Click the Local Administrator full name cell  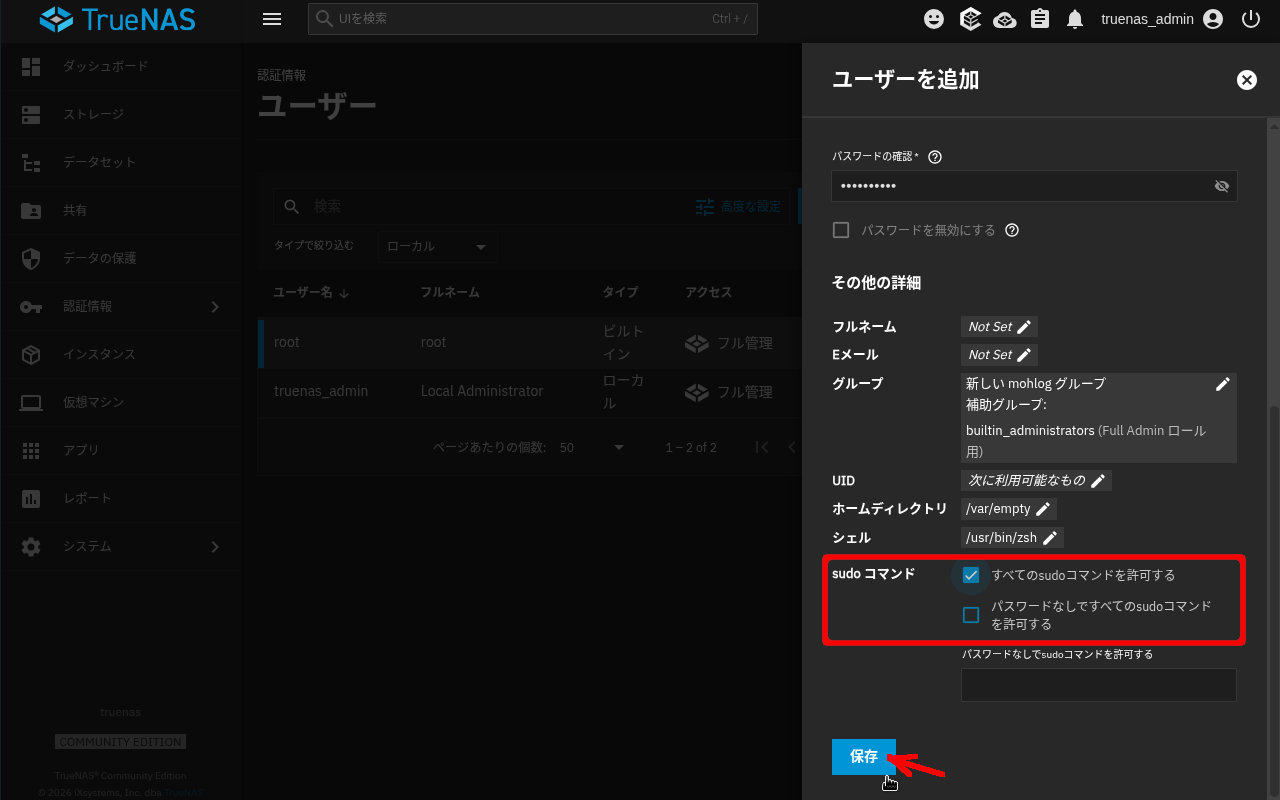(482, 391)
